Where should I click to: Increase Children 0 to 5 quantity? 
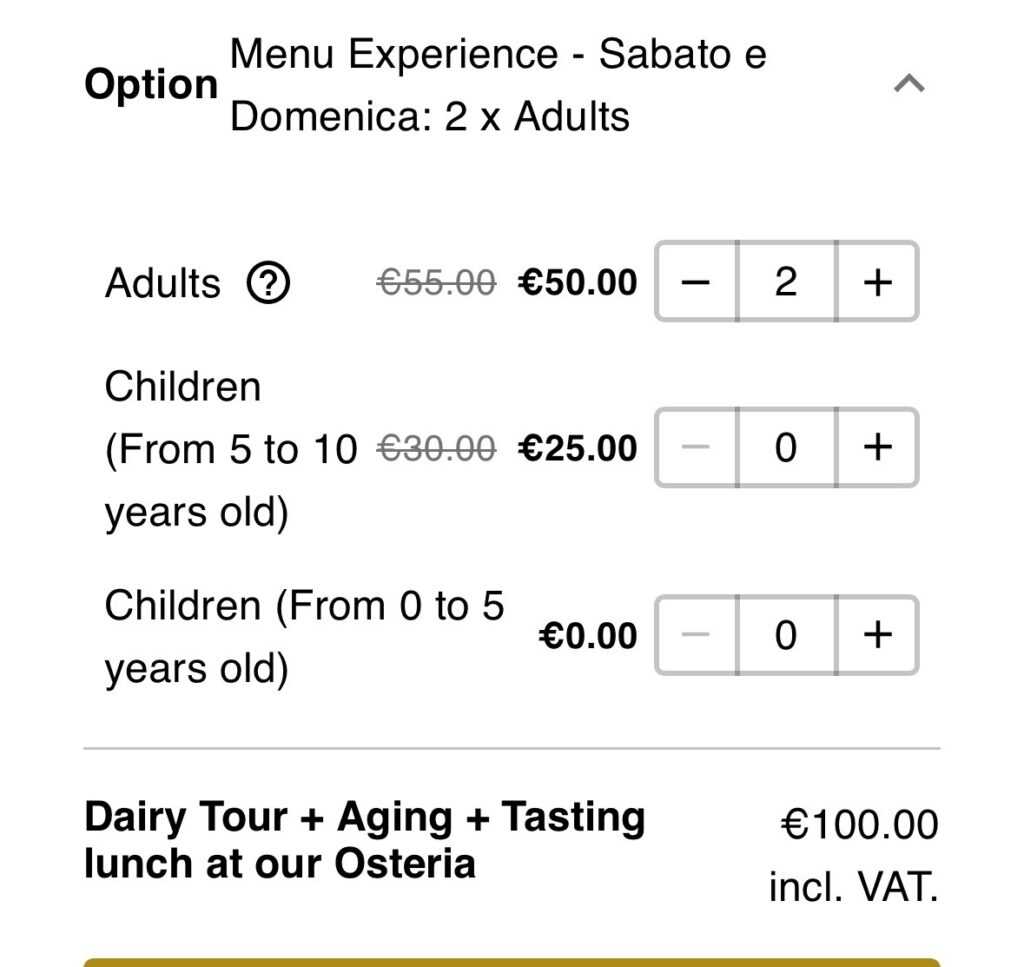(877, 635)
